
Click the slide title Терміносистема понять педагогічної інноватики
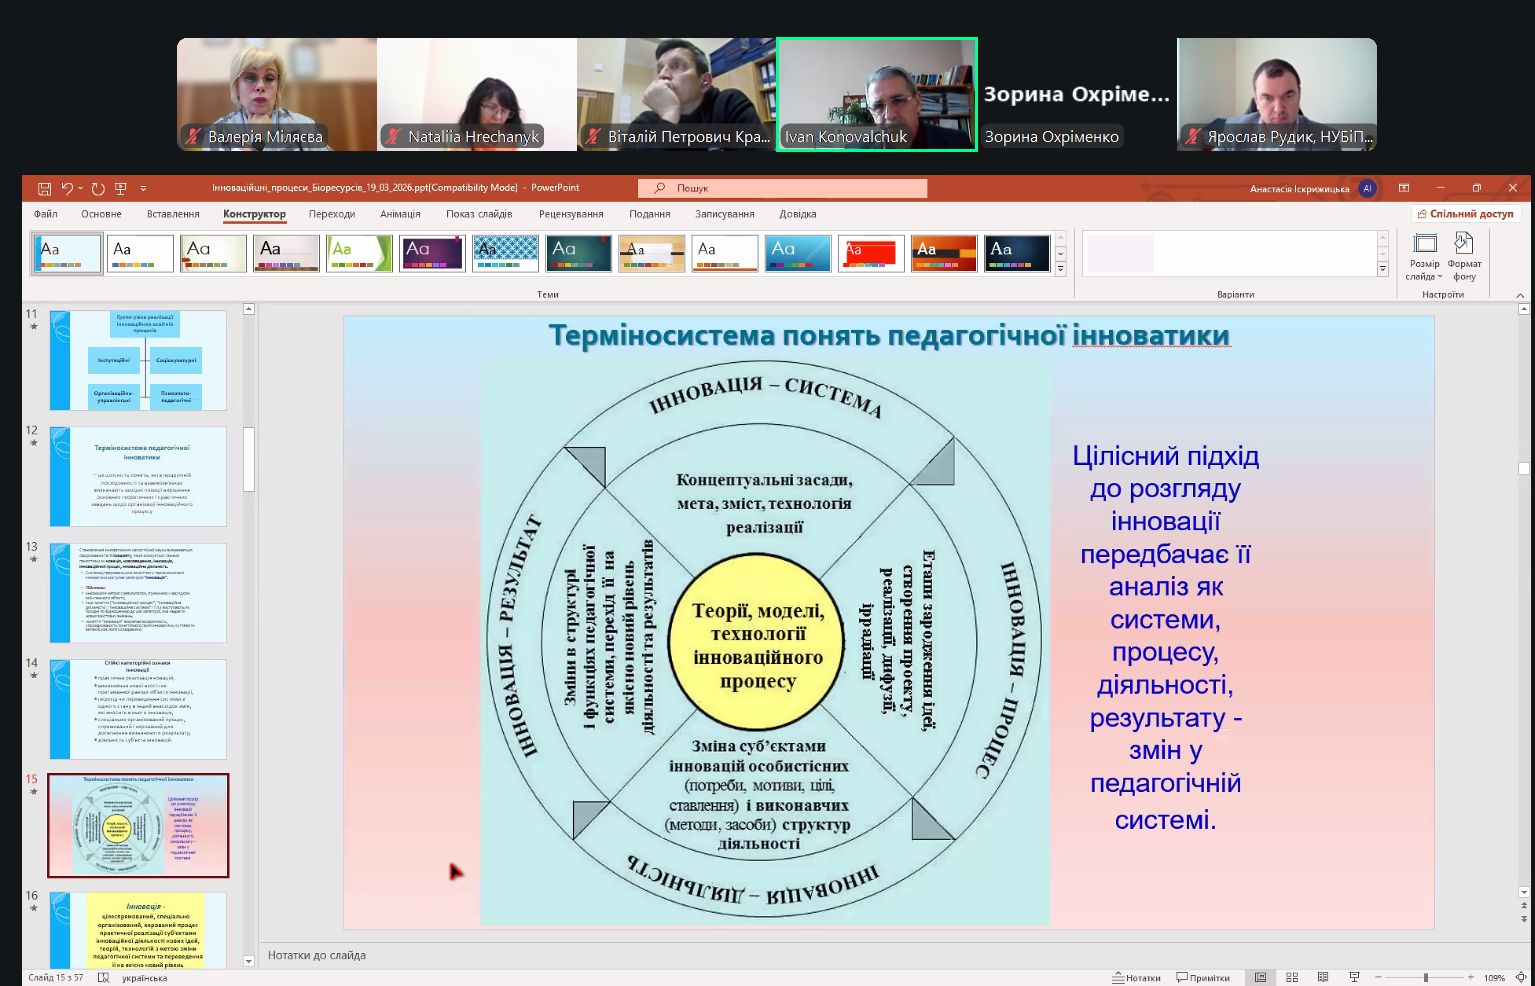click(x=889, y=336)
